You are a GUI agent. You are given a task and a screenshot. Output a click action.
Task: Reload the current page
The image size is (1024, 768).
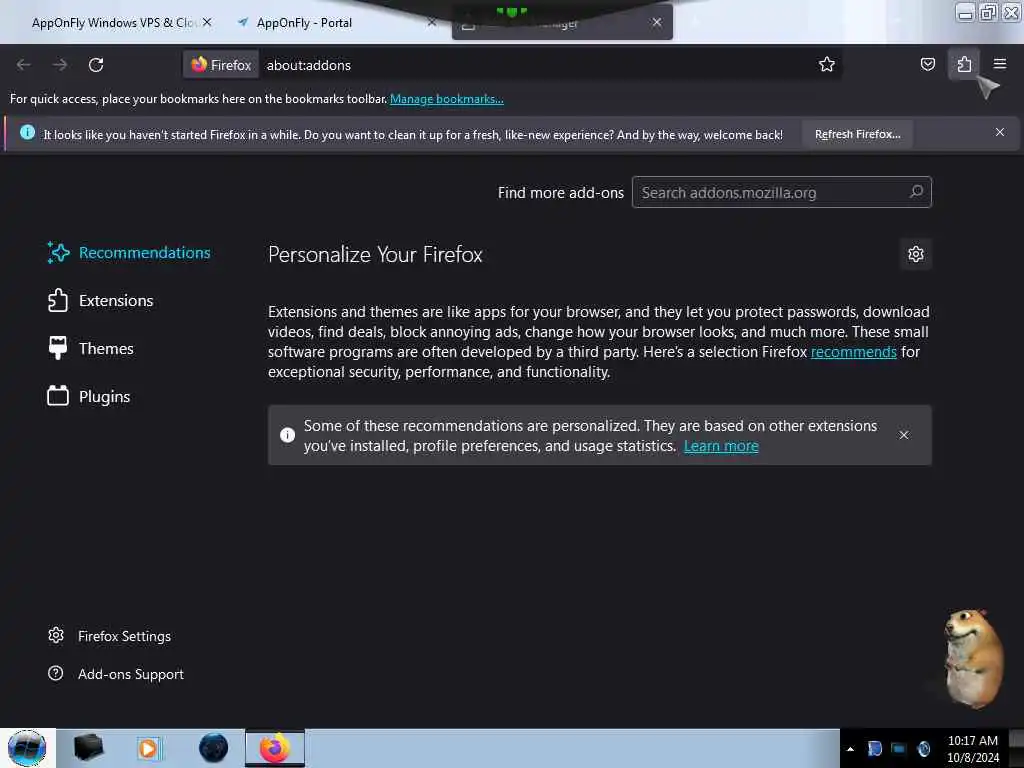click(96, 65)
